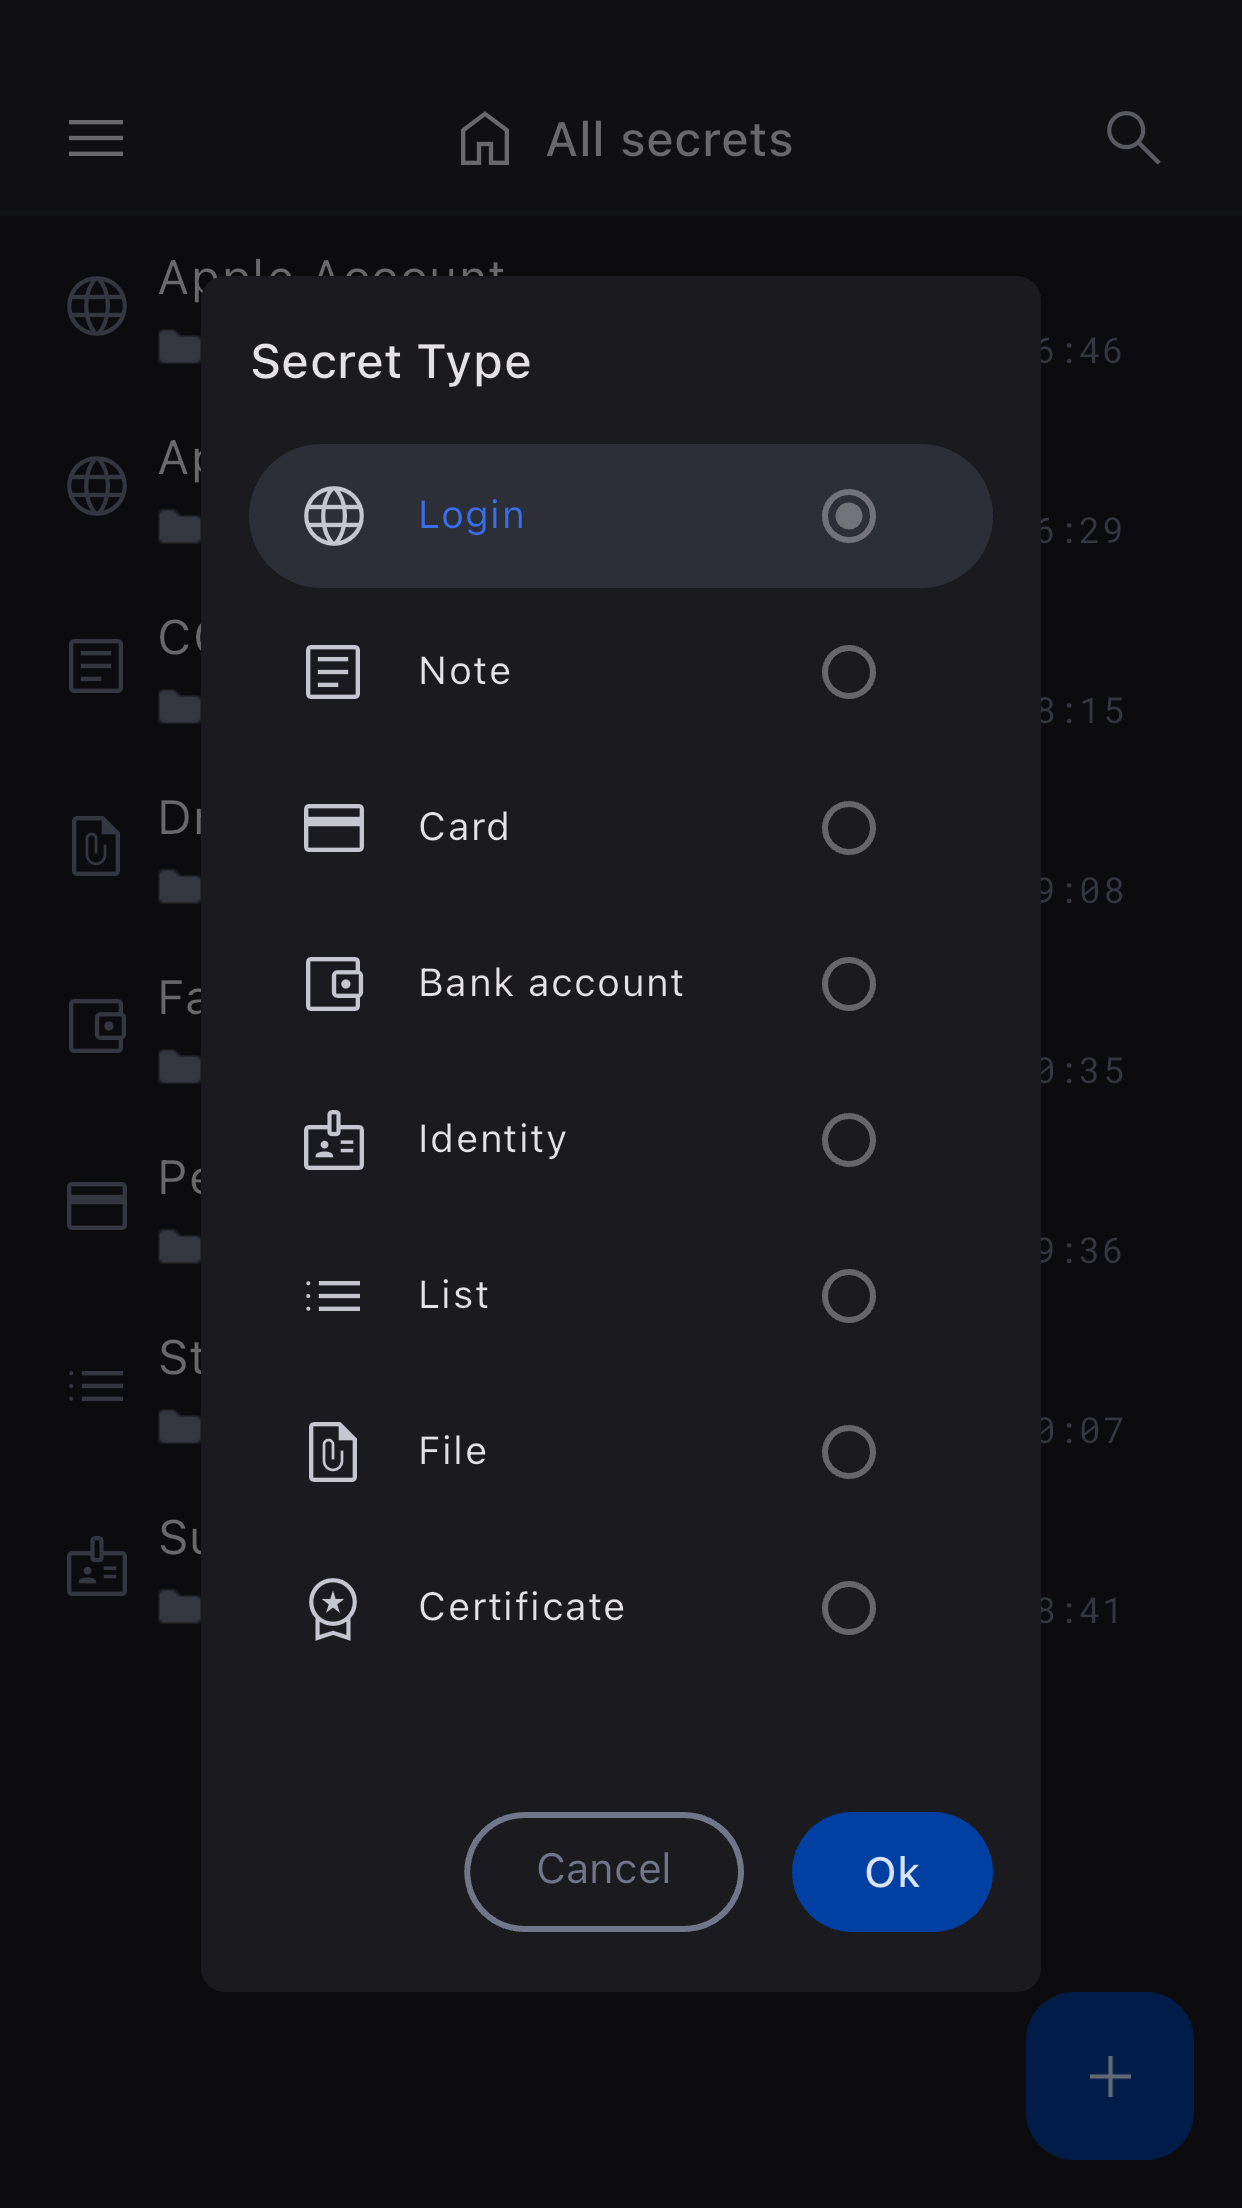Screen dimensions: 1242x2208
Task: Select the Identity radio button
Action: point(848,1140)
